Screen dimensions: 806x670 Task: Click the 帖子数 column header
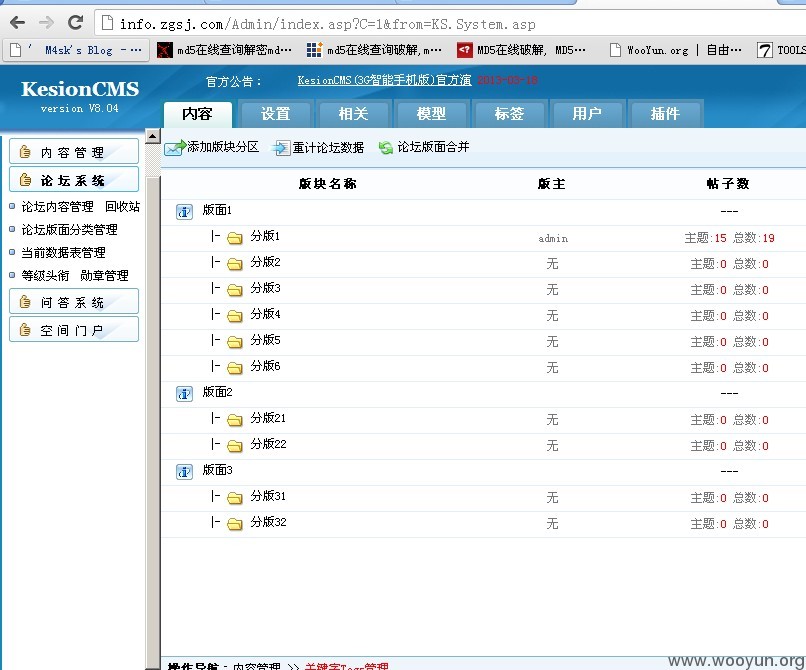click(728, 184)
